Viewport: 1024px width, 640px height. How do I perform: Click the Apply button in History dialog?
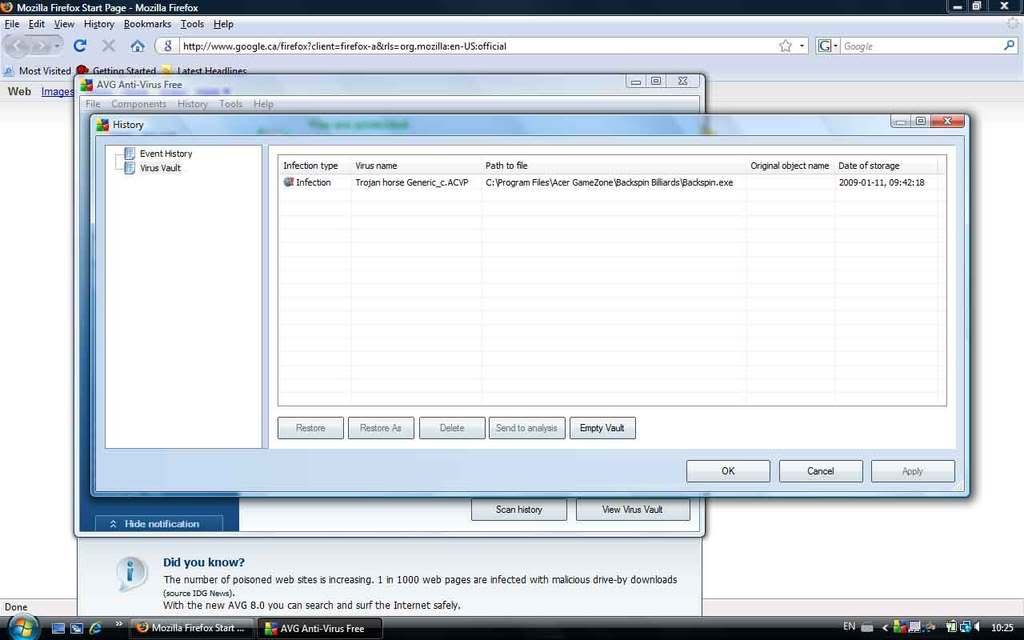point(912,471)
